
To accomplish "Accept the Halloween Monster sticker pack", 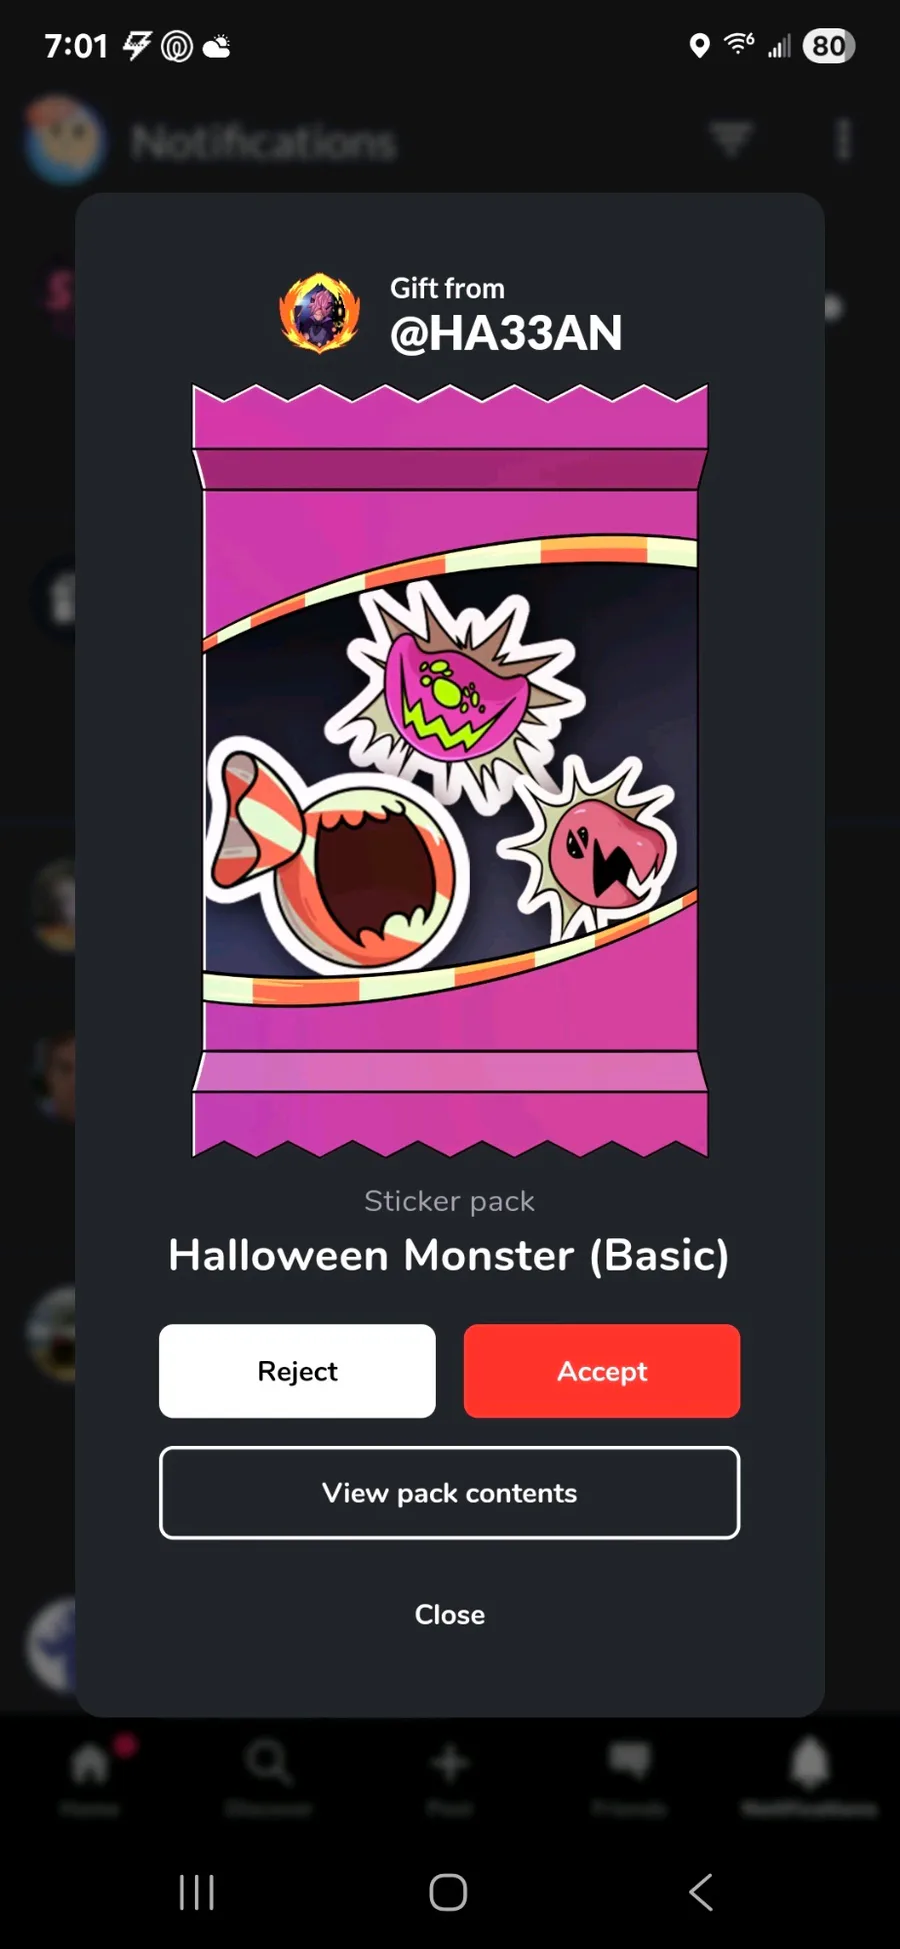I will (x=602, y=1371).
